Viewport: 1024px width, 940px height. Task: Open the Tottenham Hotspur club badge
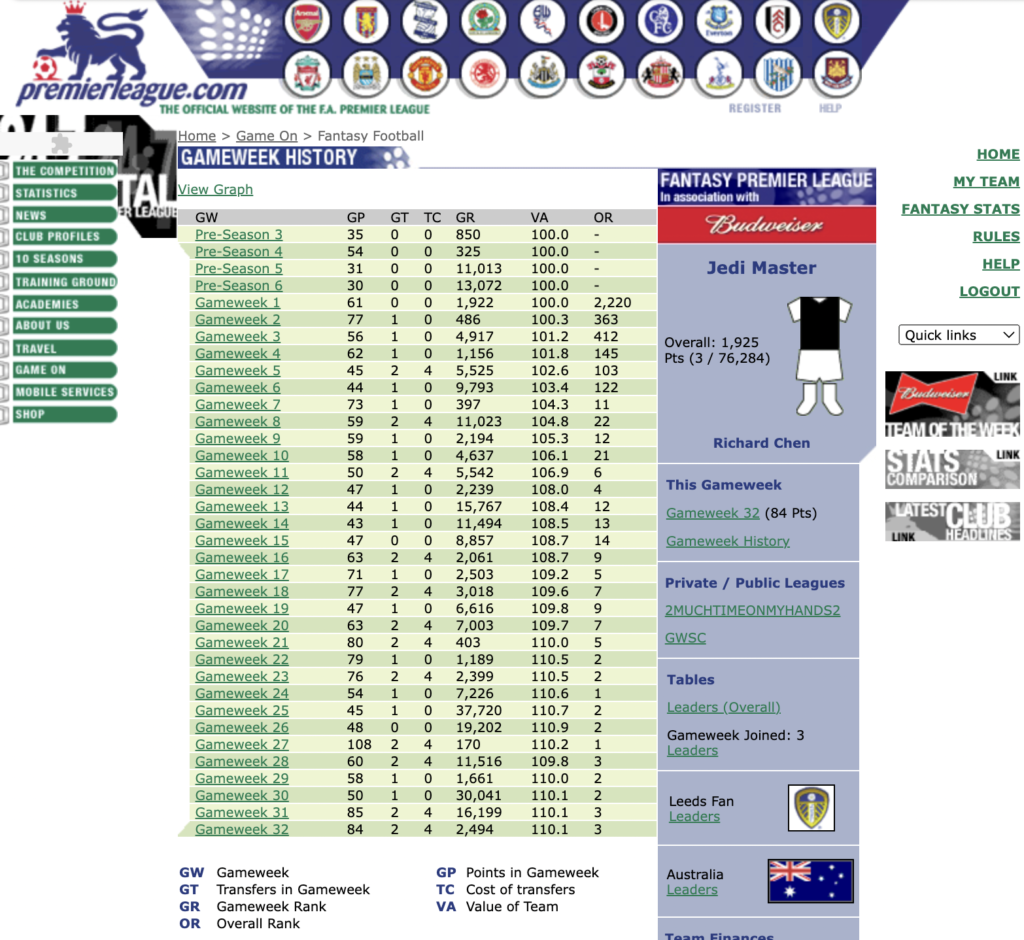(718, 73)
